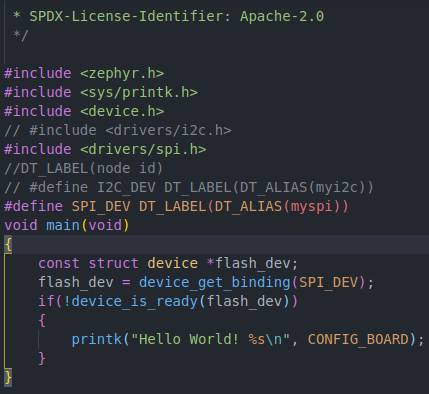The image size is (429, 394).
Task: Click the device_get_binding function call
Action: point(215,283)
